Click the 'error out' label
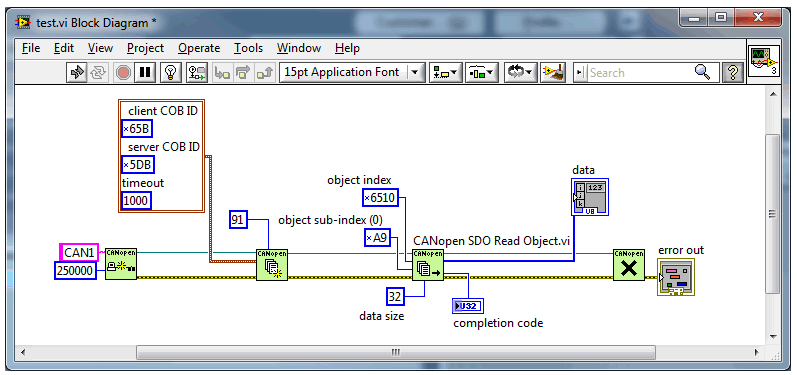797x375 pixels. [681, 251]
